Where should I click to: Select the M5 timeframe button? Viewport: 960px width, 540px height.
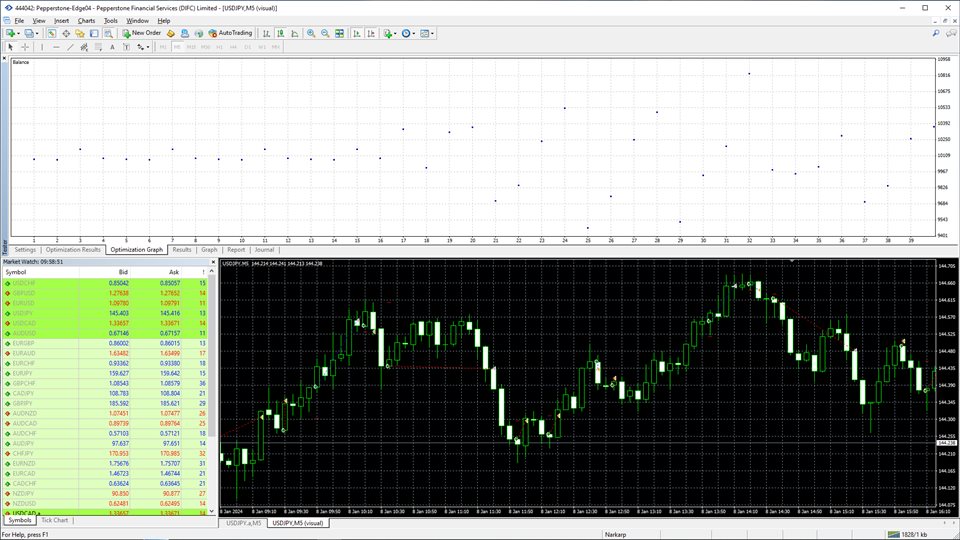(177, 47)
